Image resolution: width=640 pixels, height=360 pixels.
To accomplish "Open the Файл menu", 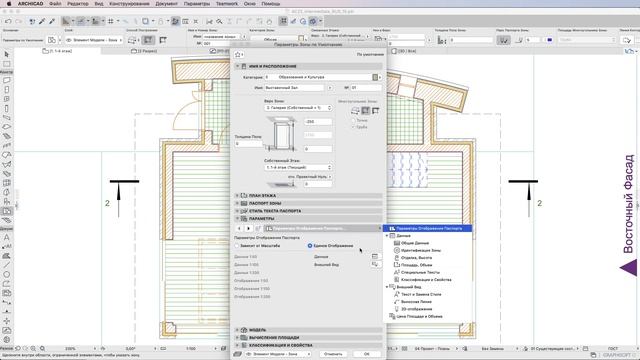I will pos(56,4).
